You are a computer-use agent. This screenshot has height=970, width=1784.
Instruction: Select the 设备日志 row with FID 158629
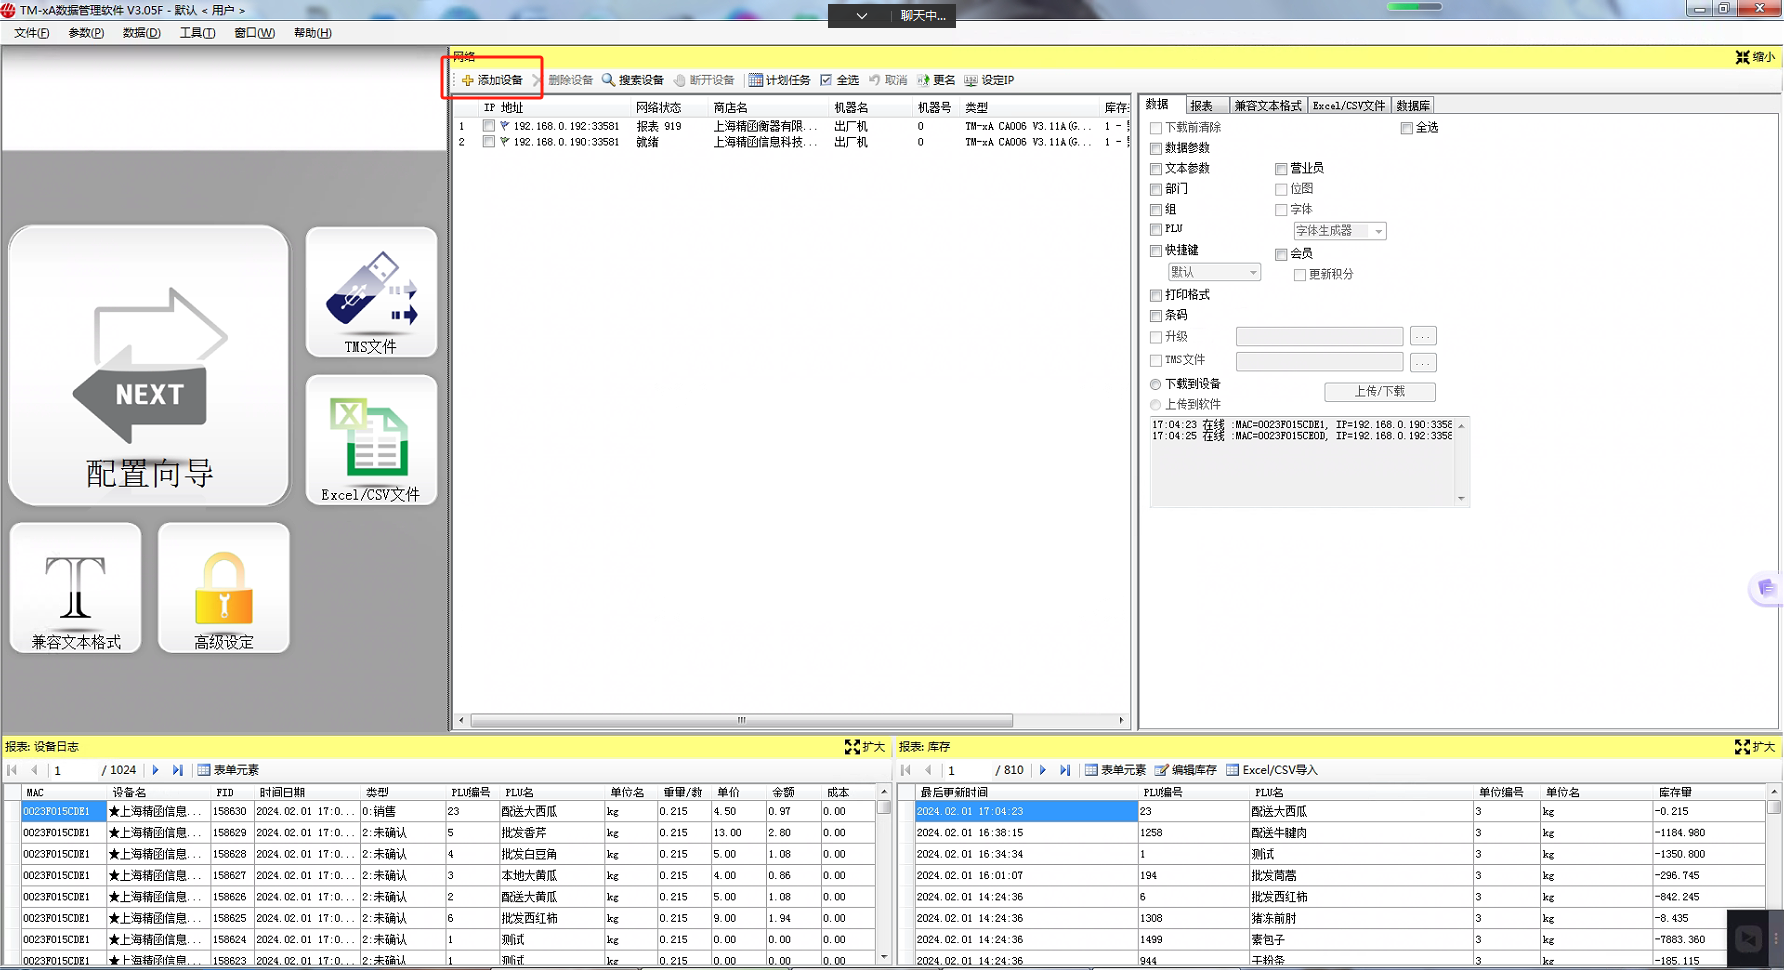[x=448, y=833]
